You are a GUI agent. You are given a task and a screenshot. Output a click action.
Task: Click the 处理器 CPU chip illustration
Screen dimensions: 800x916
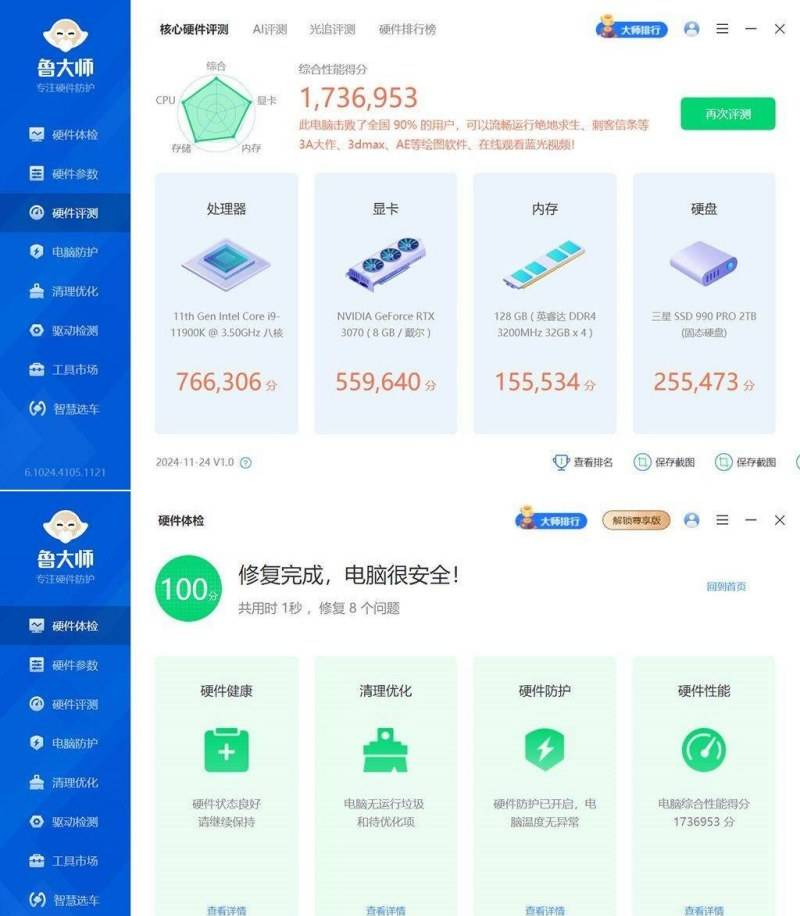pos(226,264)
